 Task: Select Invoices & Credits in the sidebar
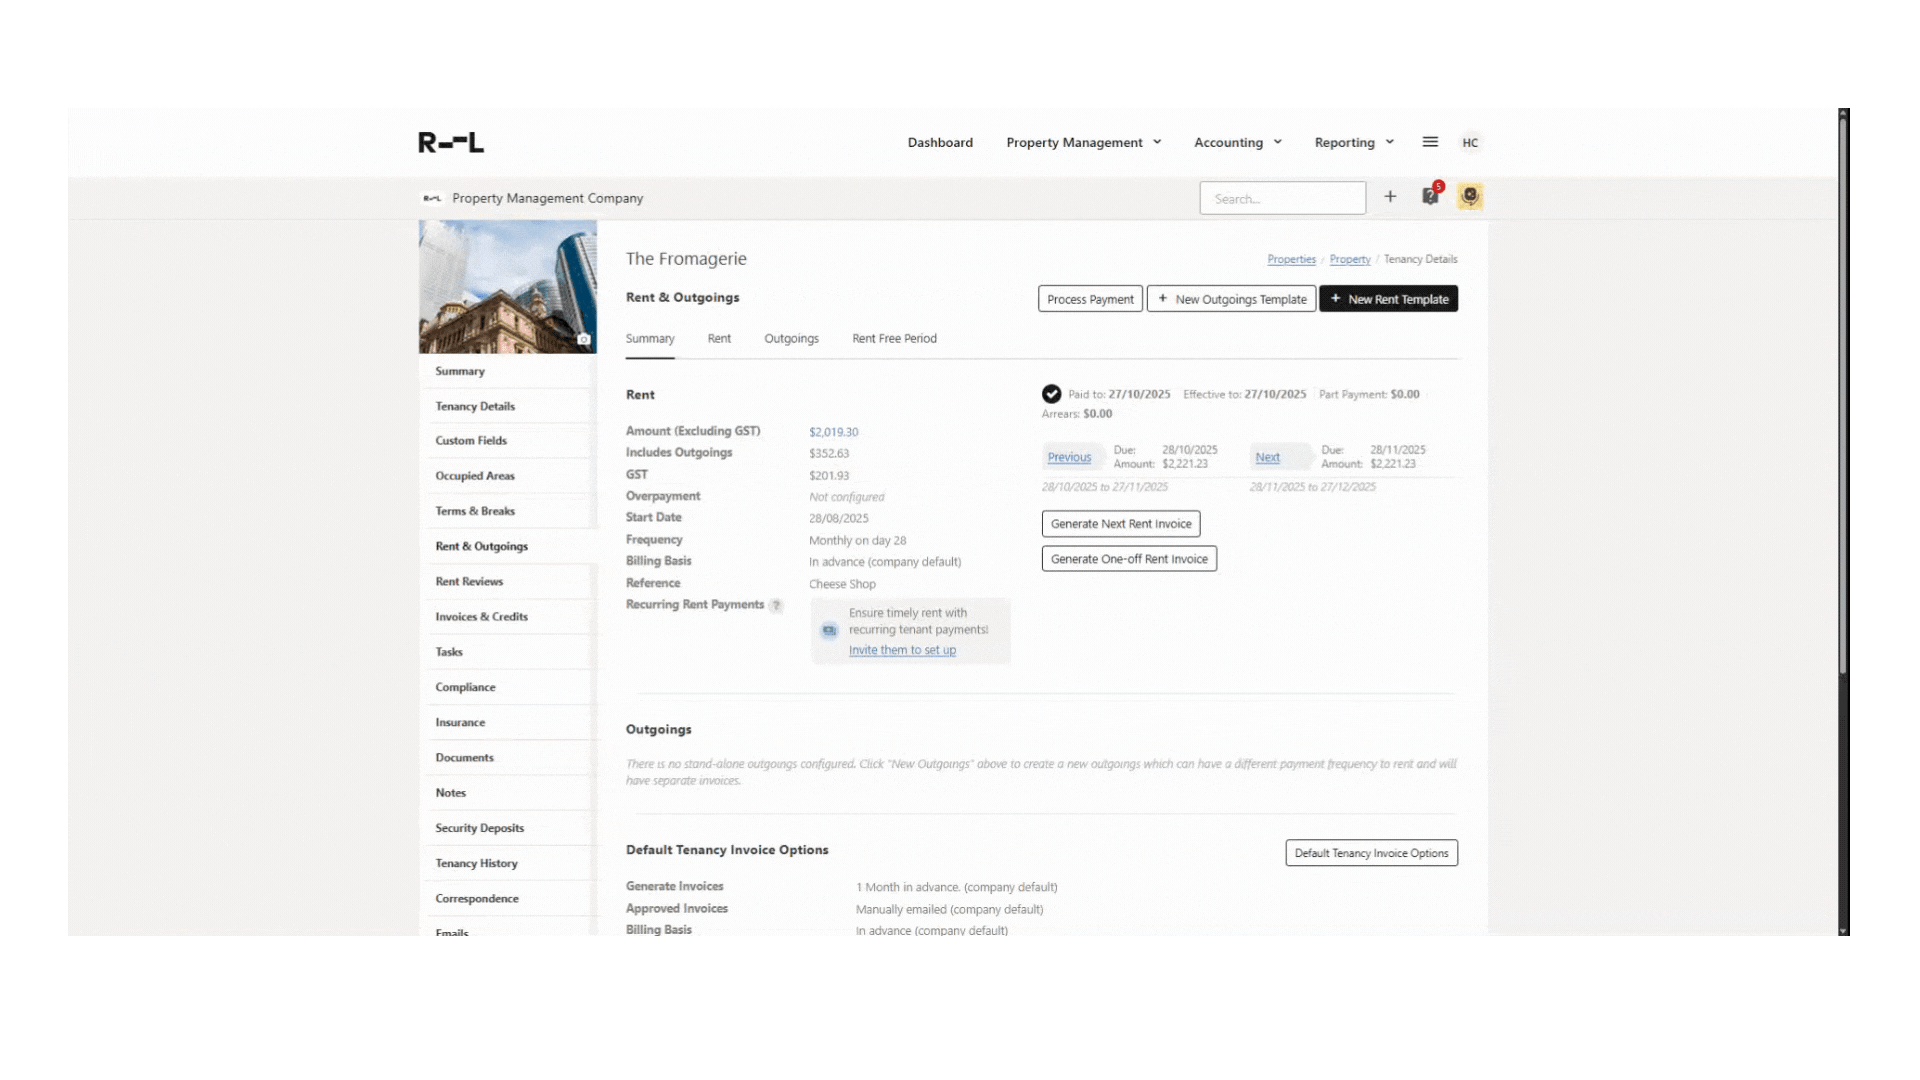point(481,616)
